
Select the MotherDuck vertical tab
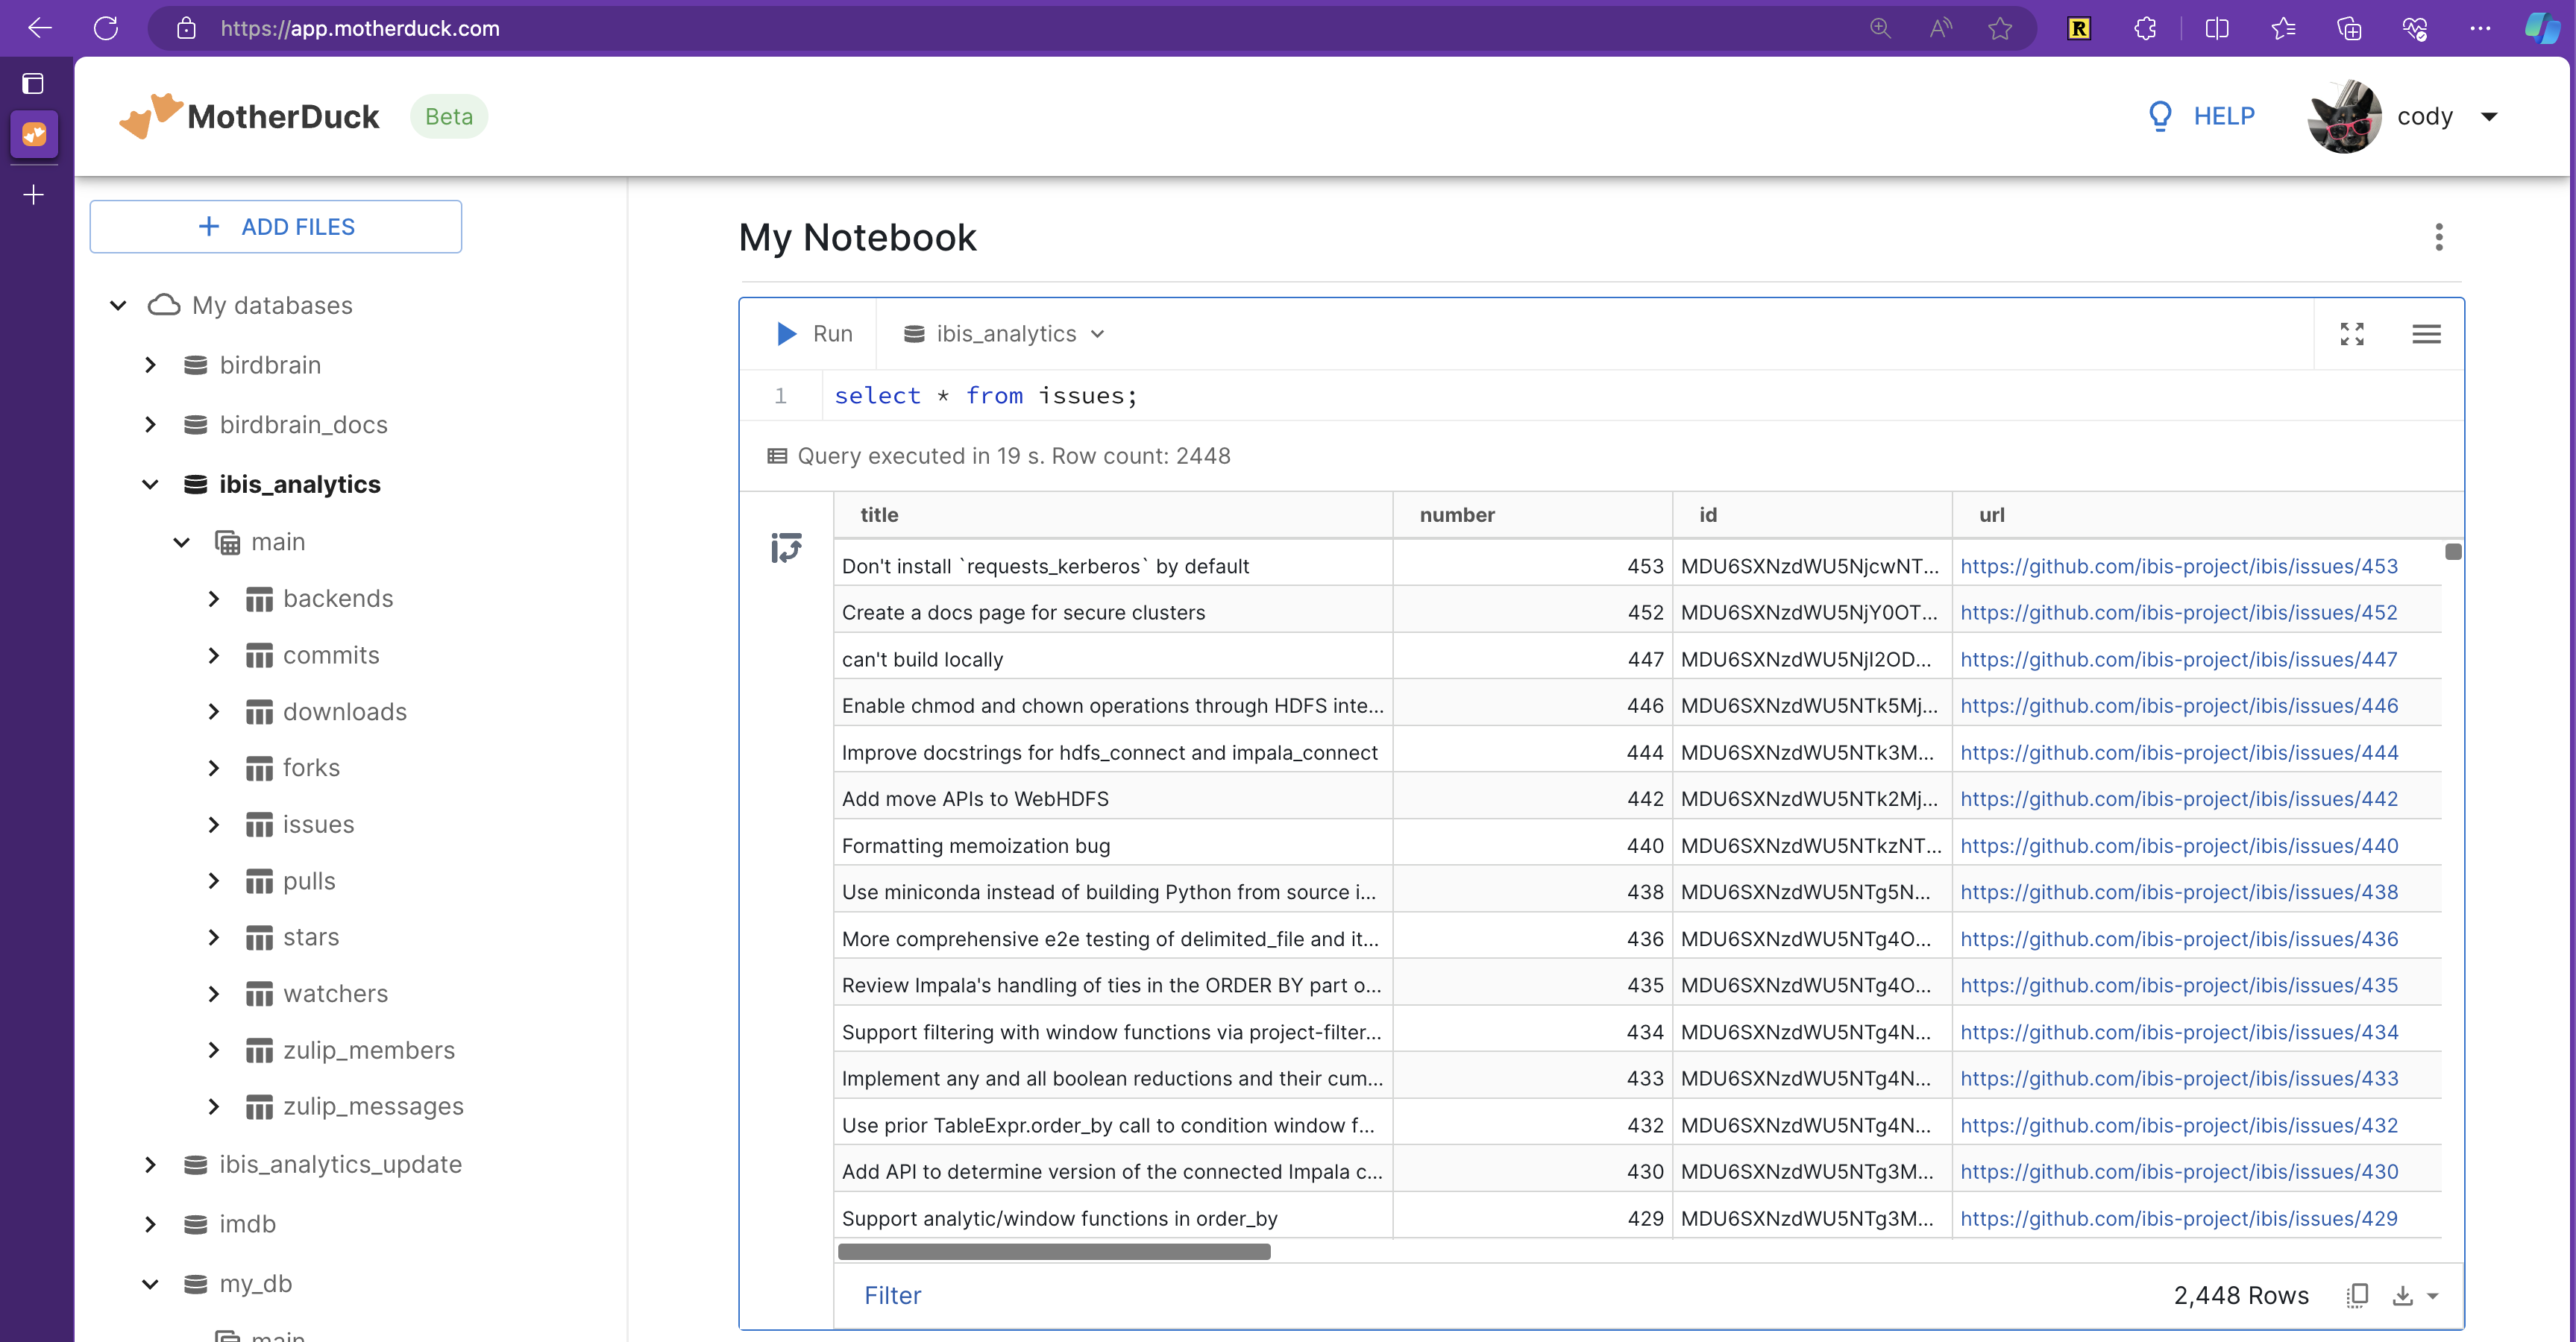[34, 134]
